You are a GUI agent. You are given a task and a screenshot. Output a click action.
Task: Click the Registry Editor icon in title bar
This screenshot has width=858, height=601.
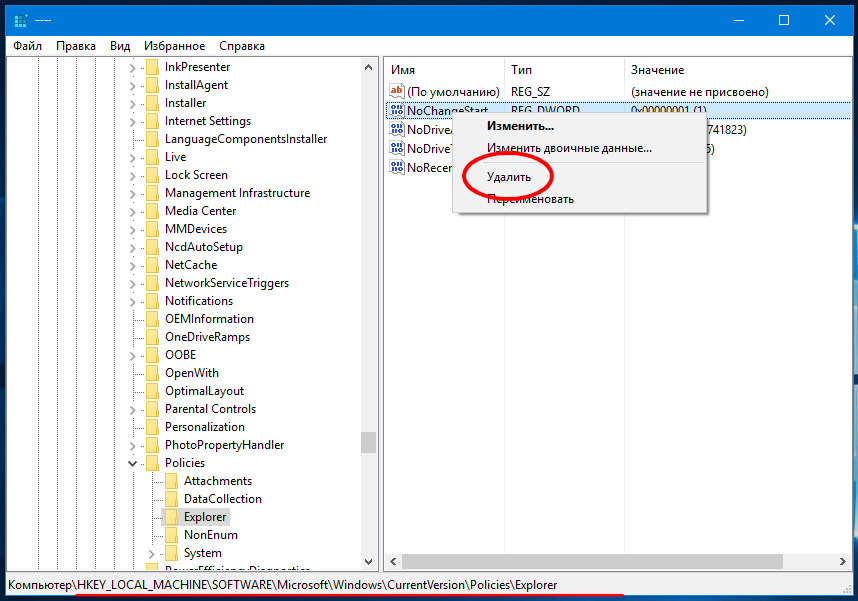tap(21, 20)
